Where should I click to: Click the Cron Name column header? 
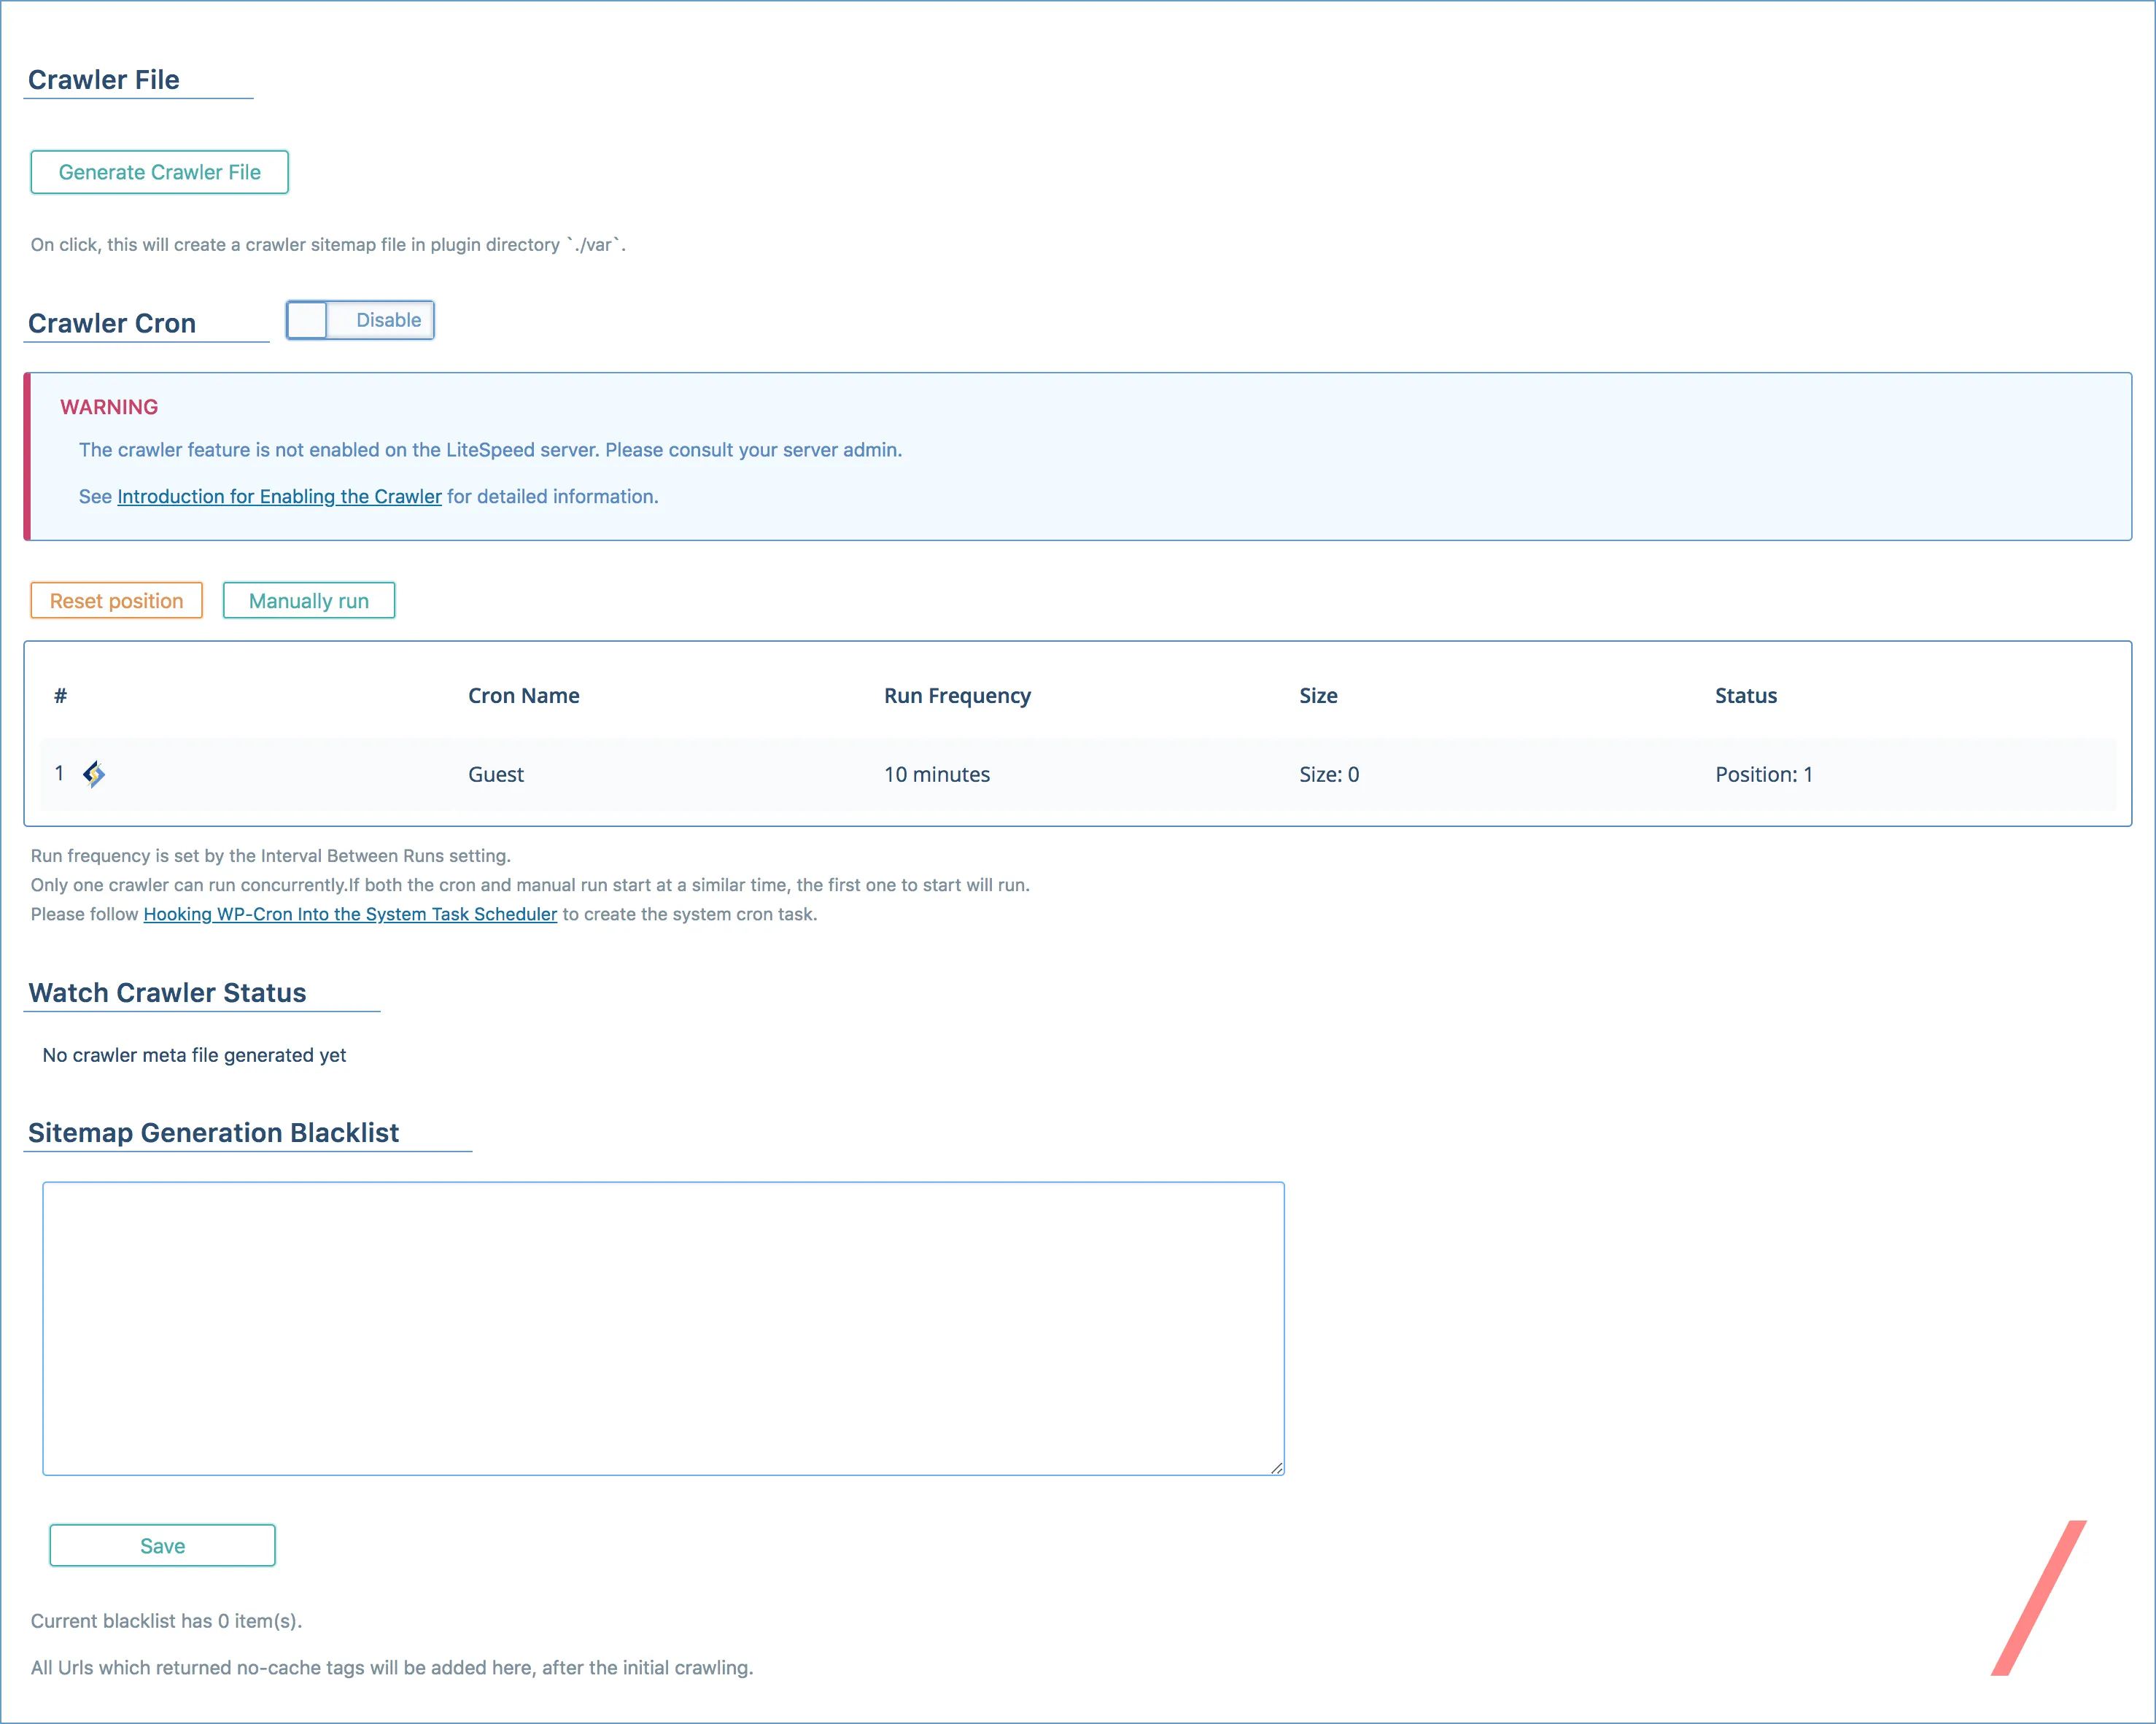click(523, 696)
